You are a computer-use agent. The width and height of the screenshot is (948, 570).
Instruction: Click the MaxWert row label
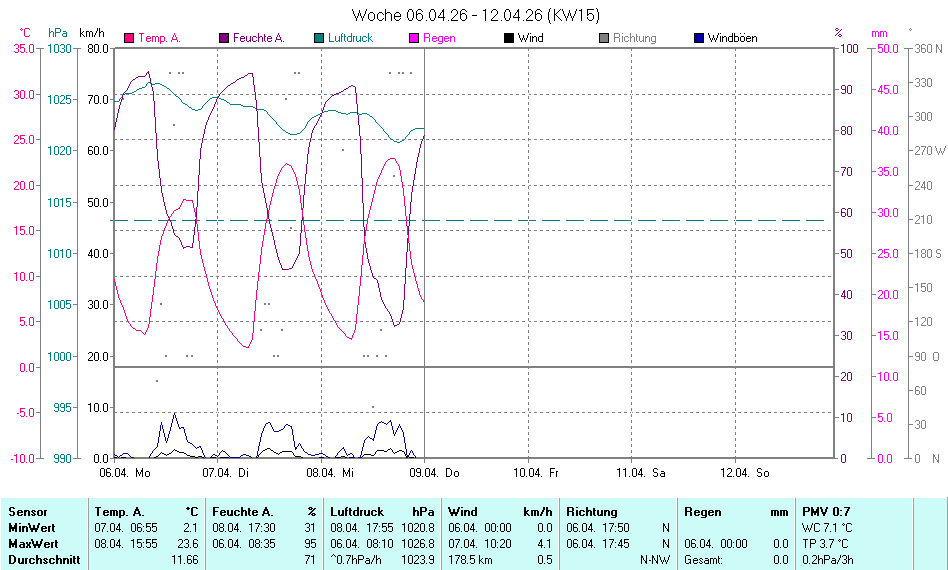[x=34, y=544]
